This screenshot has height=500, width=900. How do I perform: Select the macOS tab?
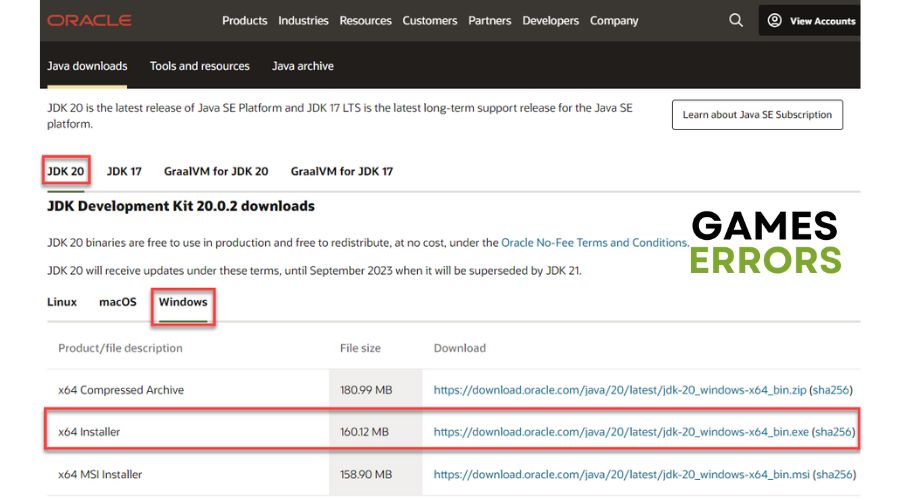(118, 302)
